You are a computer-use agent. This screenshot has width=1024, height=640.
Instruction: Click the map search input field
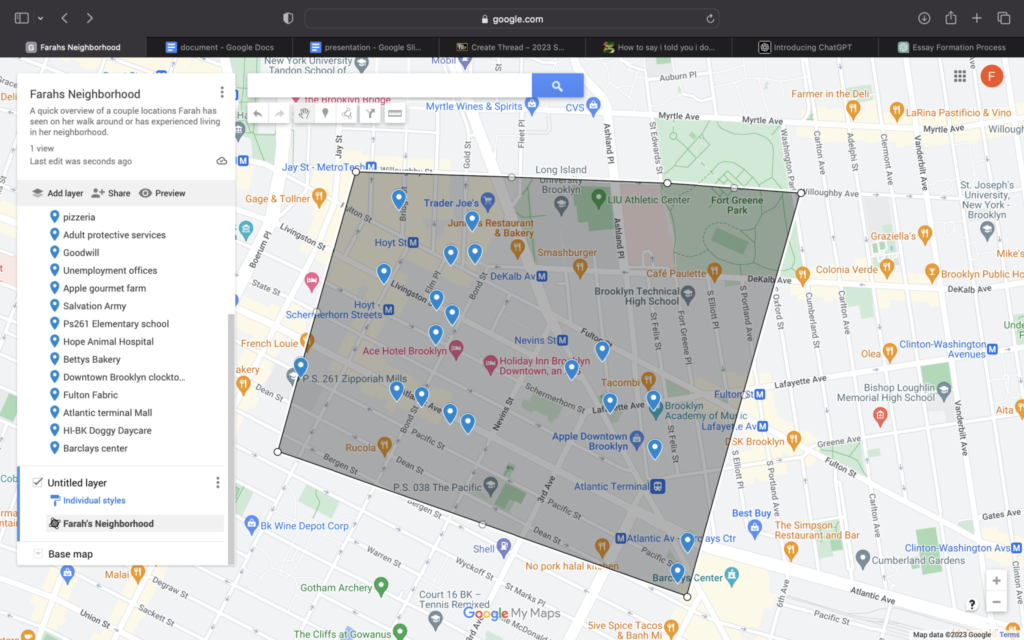click(x=390, y=86)
